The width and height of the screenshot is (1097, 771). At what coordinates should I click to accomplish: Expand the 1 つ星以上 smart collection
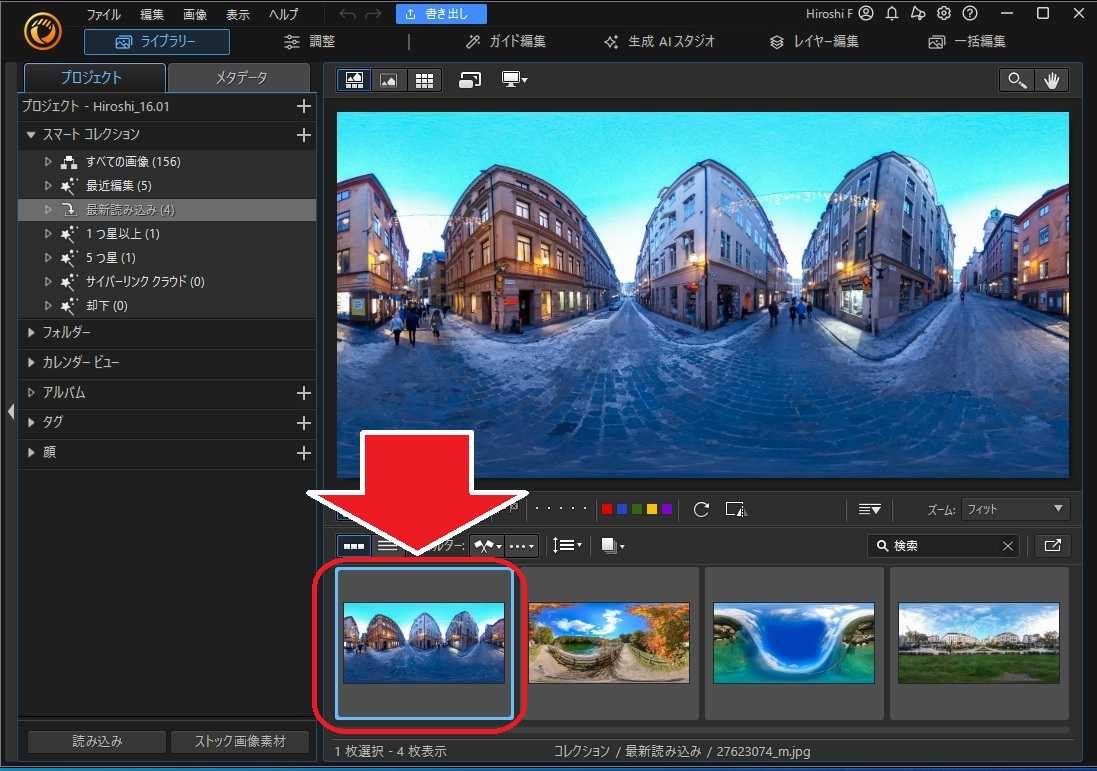click(47, 233)
